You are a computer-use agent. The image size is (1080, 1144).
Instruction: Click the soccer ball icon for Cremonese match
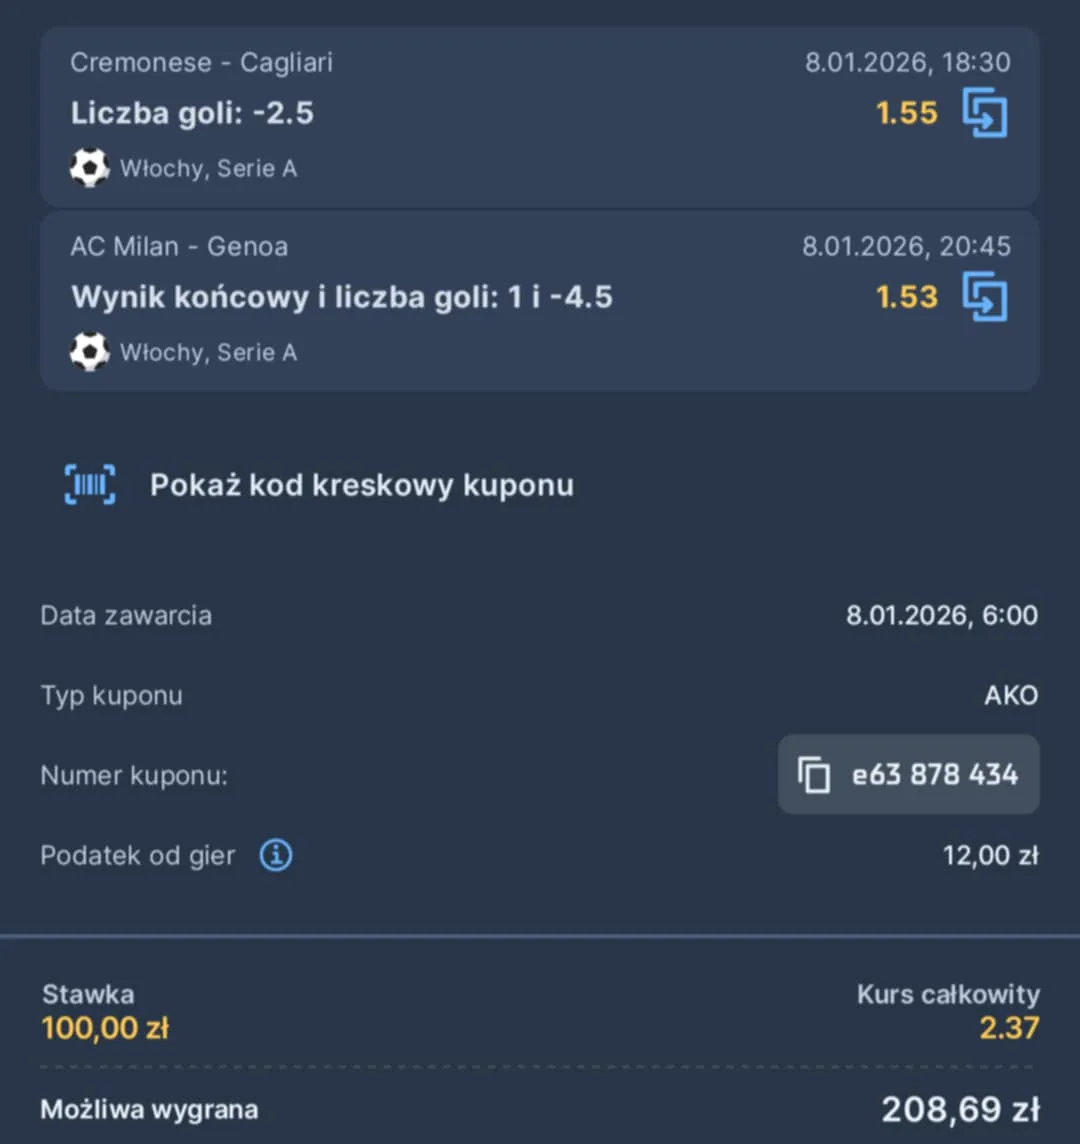(x=89, y=168)
